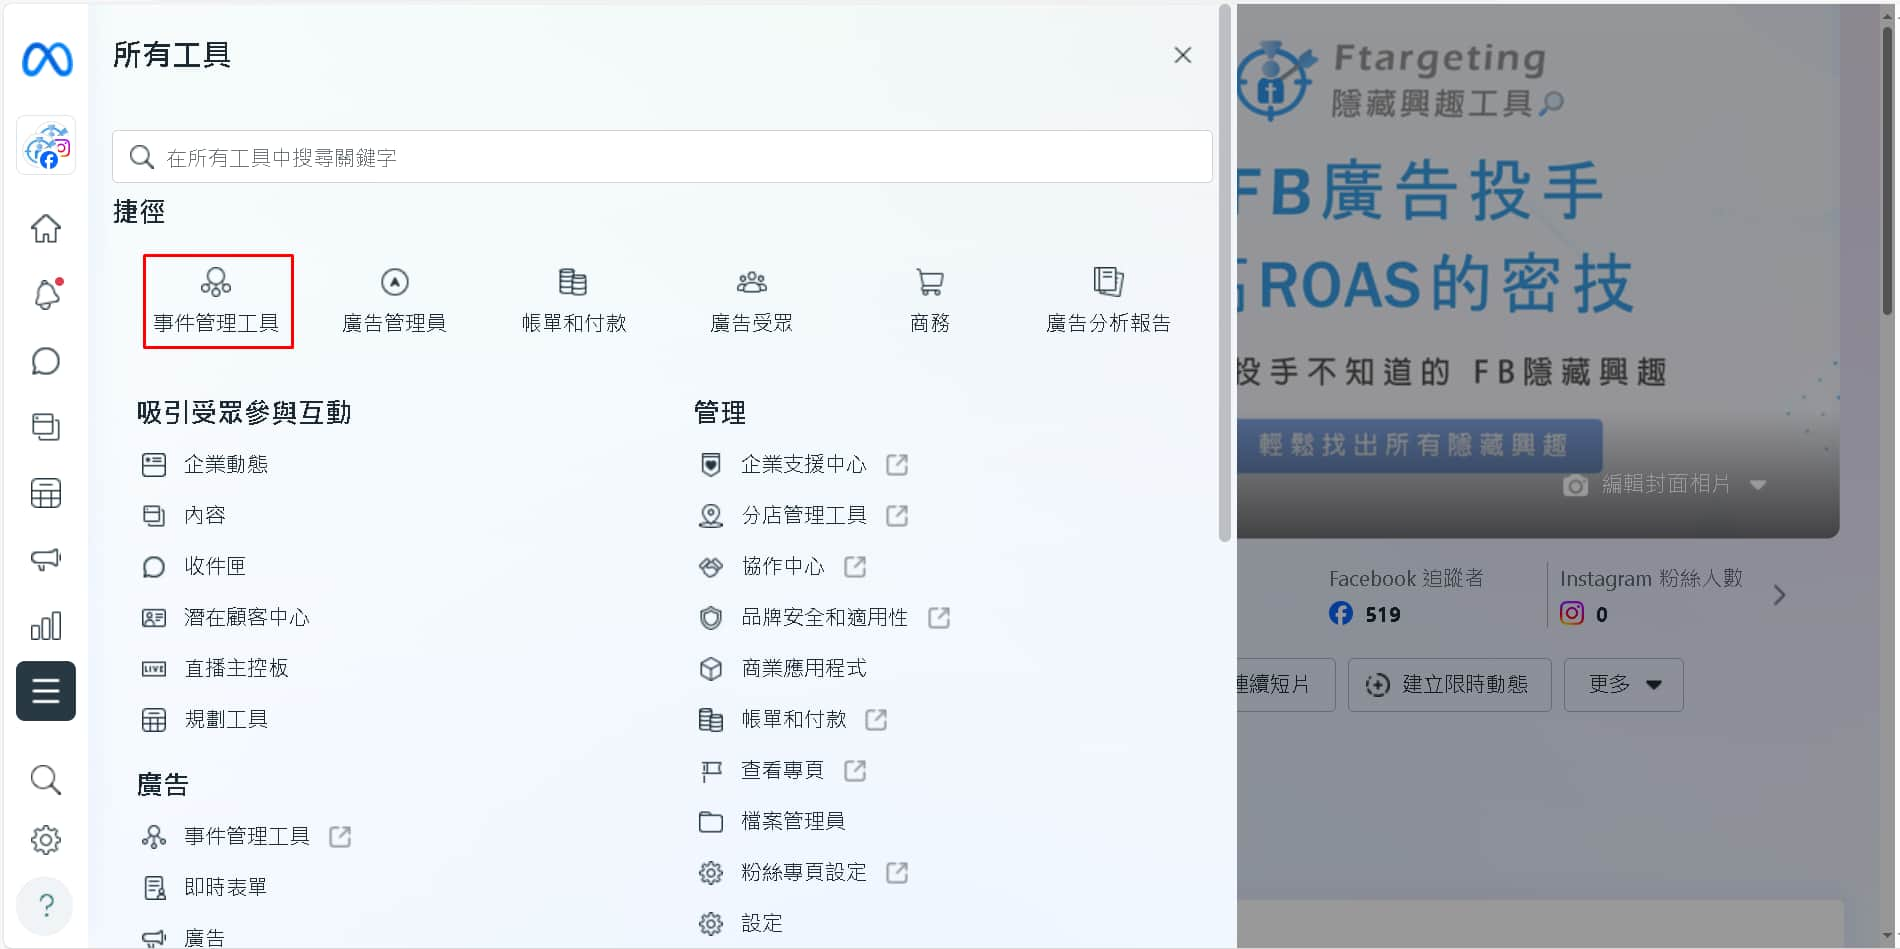Open 分店管理工具 under 管理

803,516
